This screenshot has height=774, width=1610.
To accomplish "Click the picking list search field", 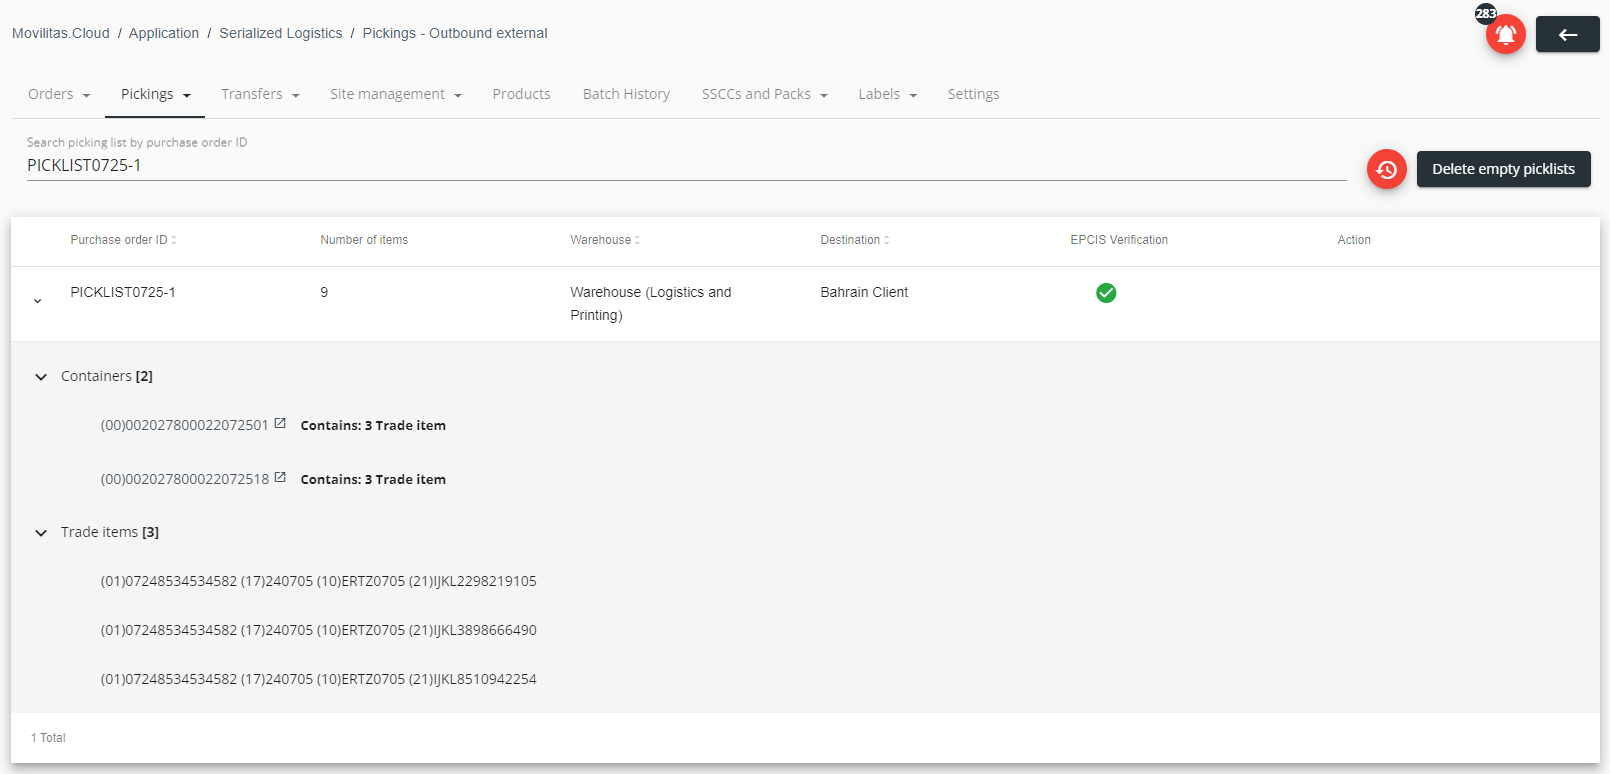I will click(x=686, y=165).
